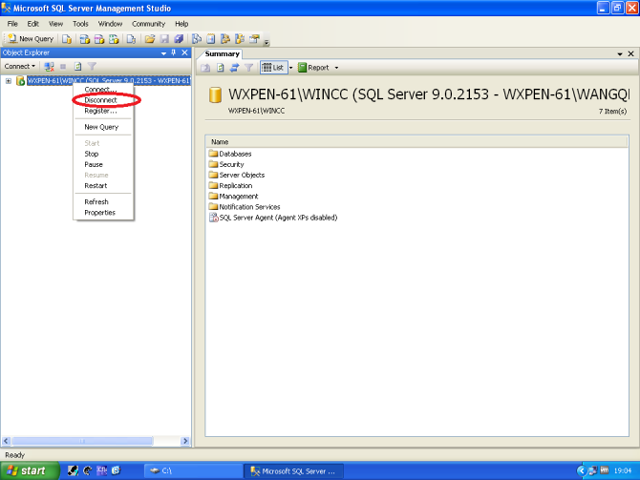Click the Disconnect icon in Object Explorer toolbar
Viewport: 640px width, 480px height.
(49, 66)
